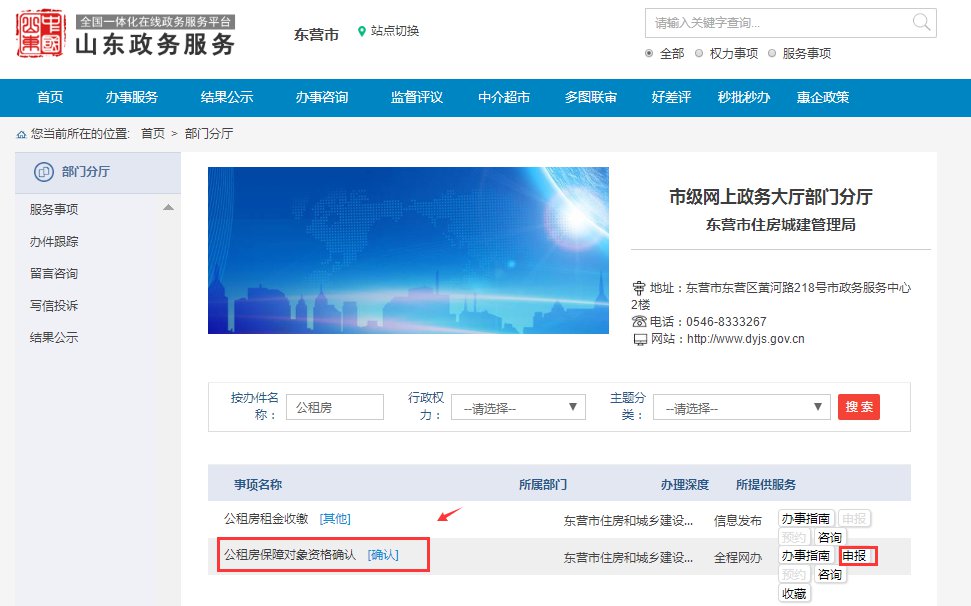Click 全程网办 in the 办理深度 column
This screenshot has height=606, width=971.
tap(738, 558)
